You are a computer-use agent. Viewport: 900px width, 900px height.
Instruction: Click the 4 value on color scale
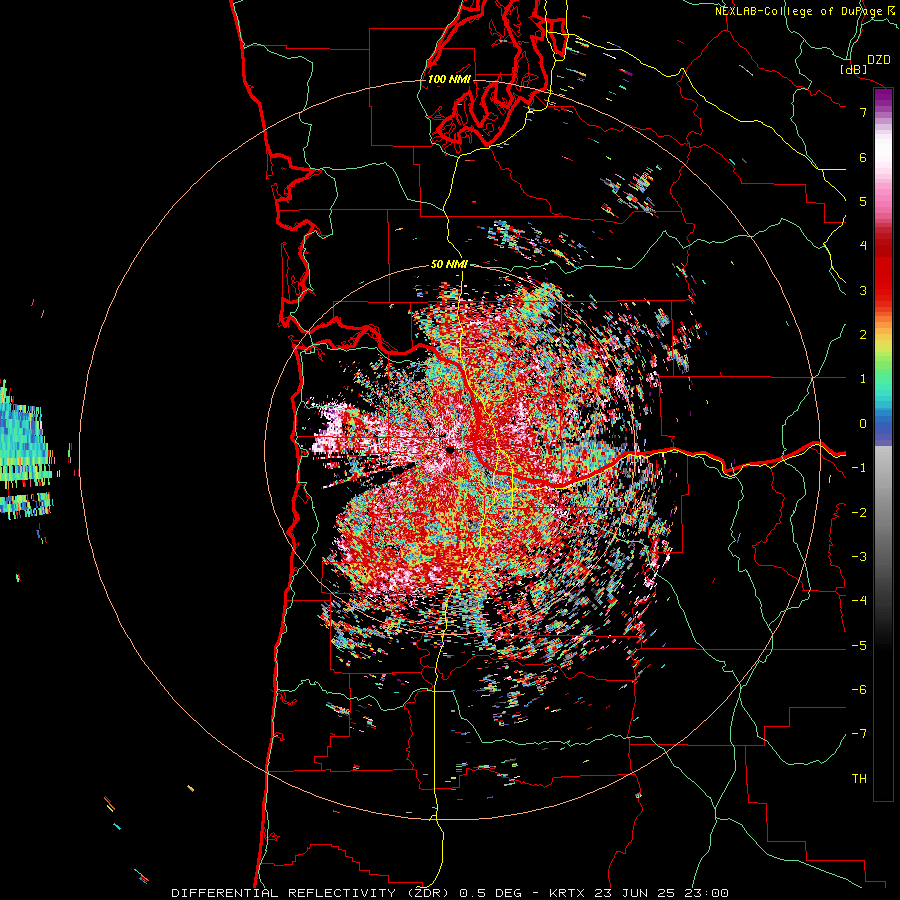[x=863, y=246]
